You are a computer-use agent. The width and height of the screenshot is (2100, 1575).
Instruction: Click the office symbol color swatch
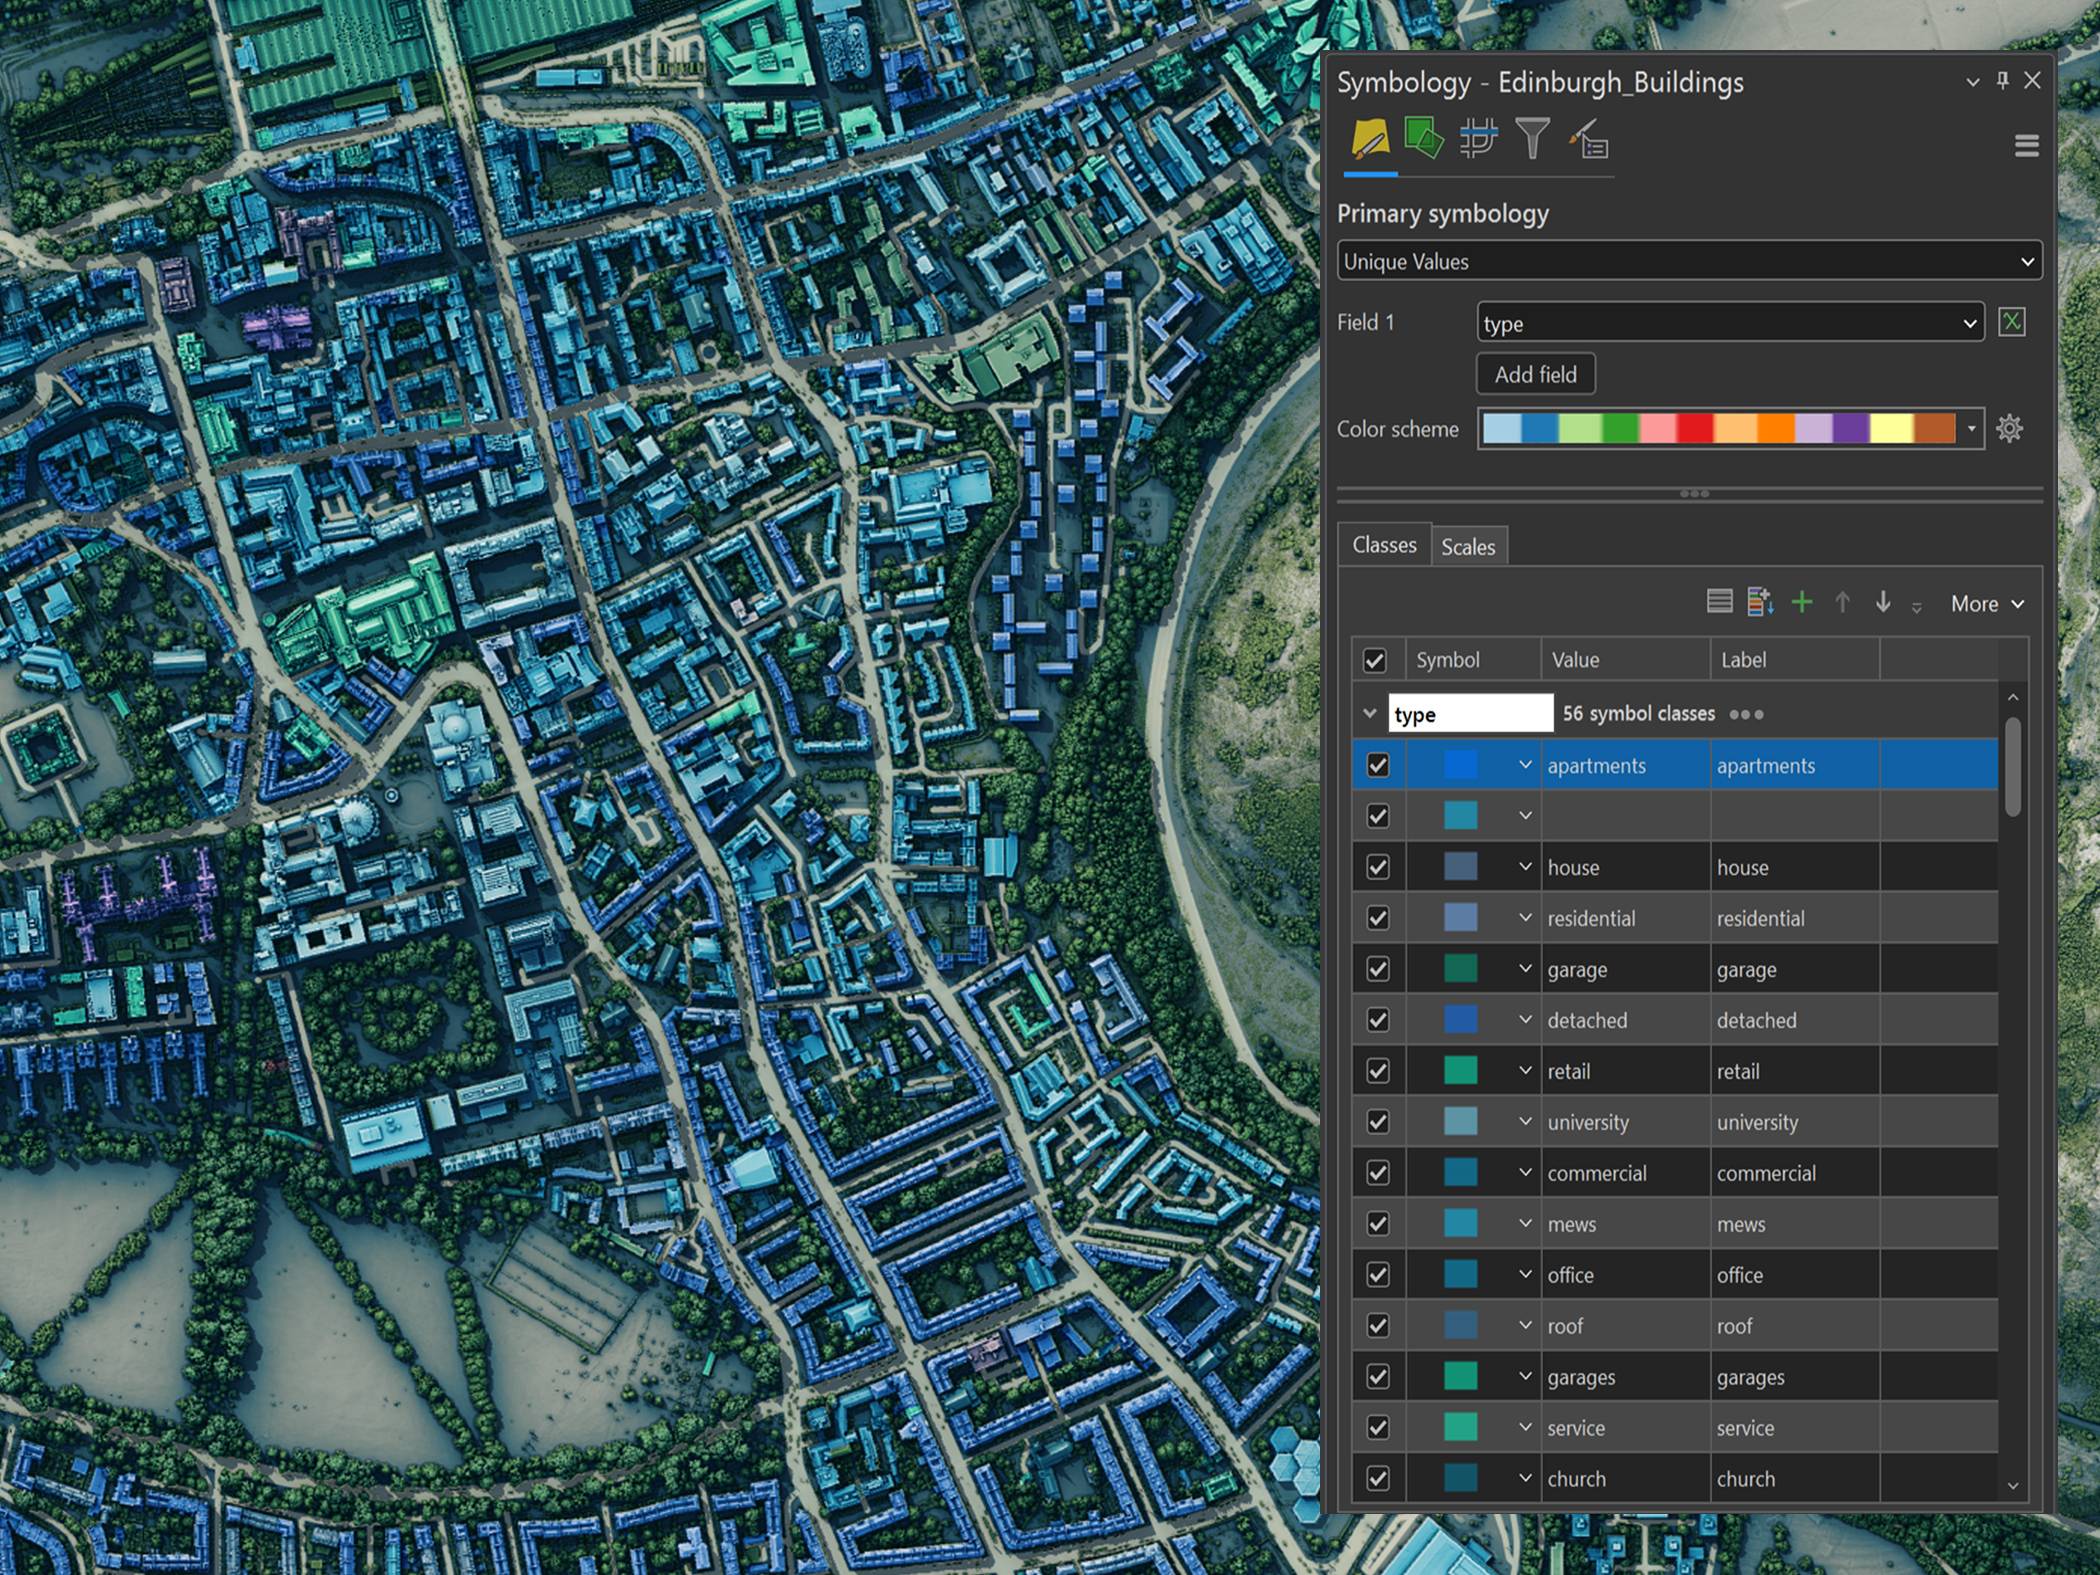point(1462,1274)
